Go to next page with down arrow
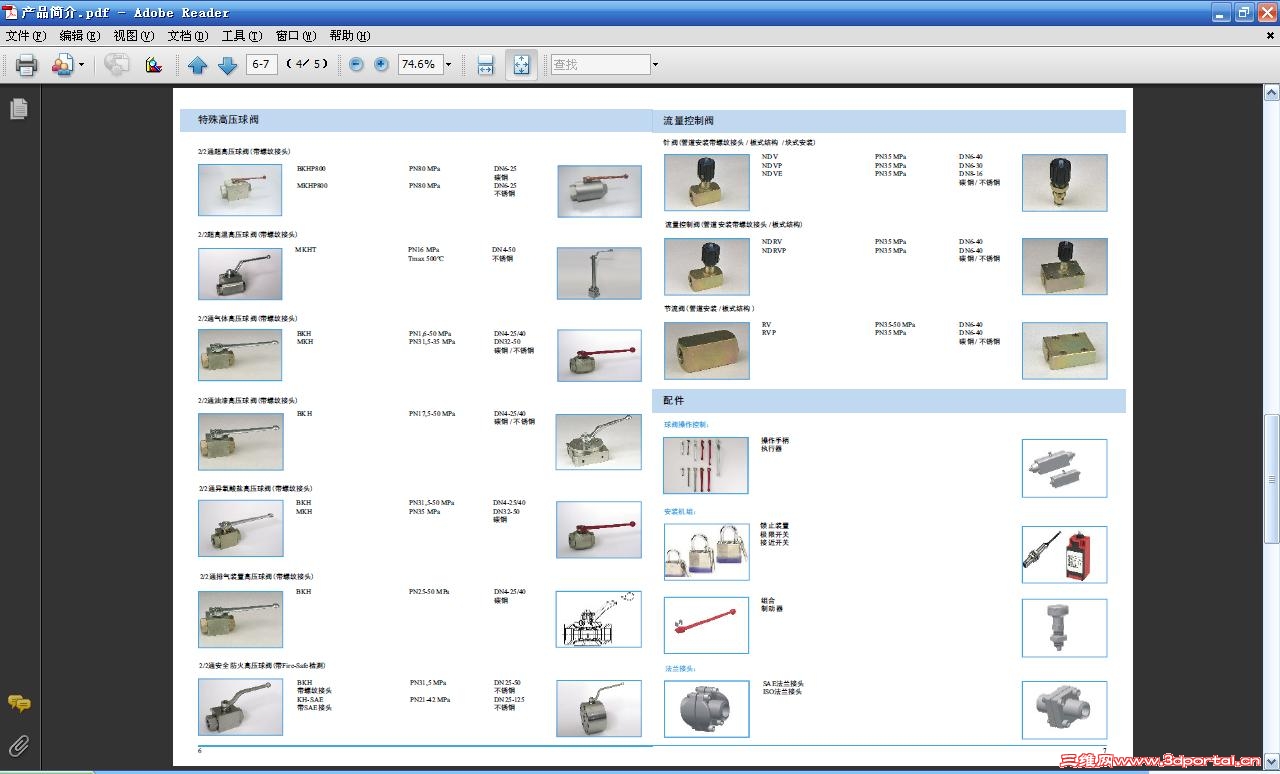Screen dimensions: 1280x774 pyautogui.click(x=227, y=65)
